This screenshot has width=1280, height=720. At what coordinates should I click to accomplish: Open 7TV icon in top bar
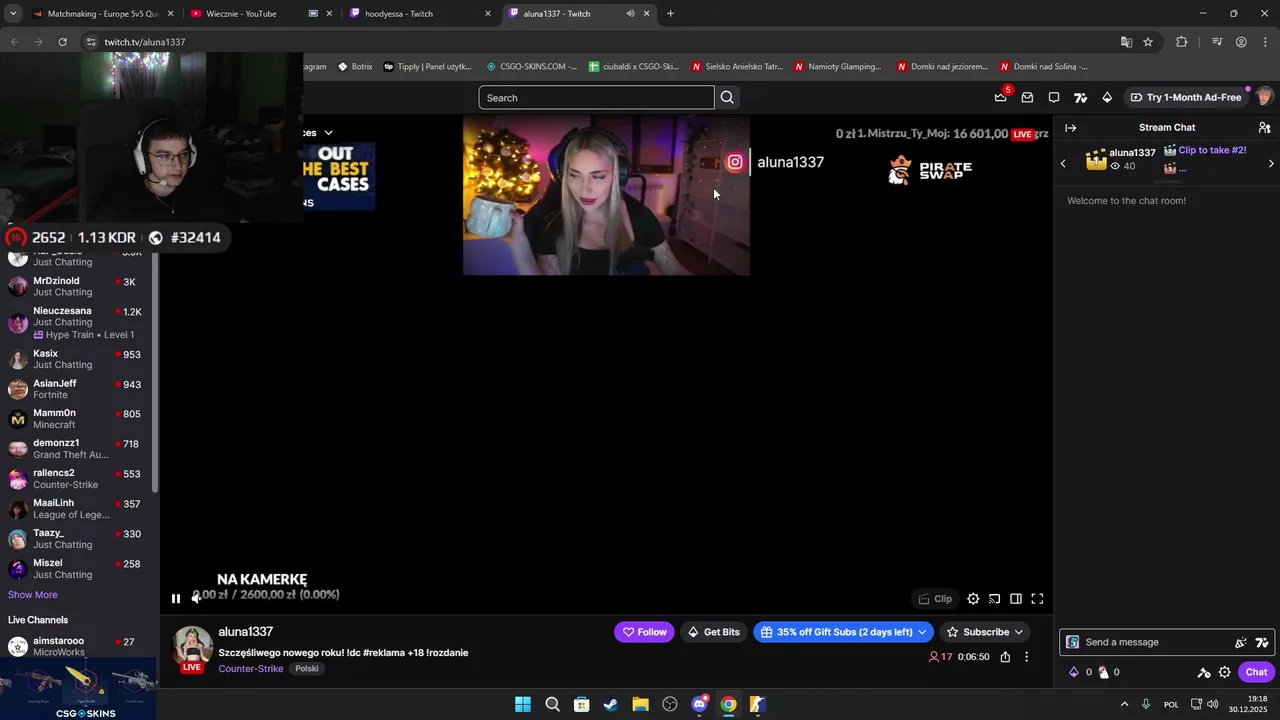pos(1080,97)
